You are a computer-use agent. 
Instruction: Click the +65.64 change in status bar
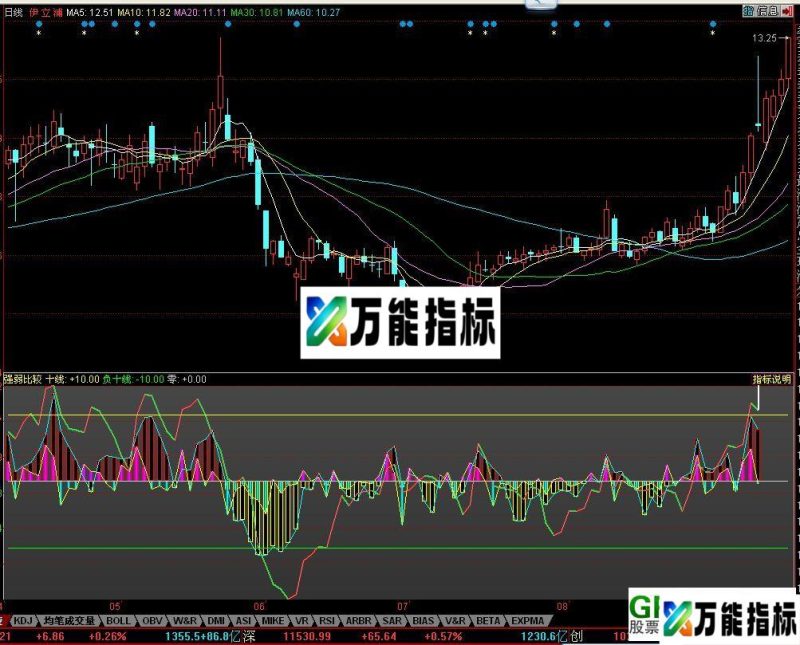coord(379,636)
